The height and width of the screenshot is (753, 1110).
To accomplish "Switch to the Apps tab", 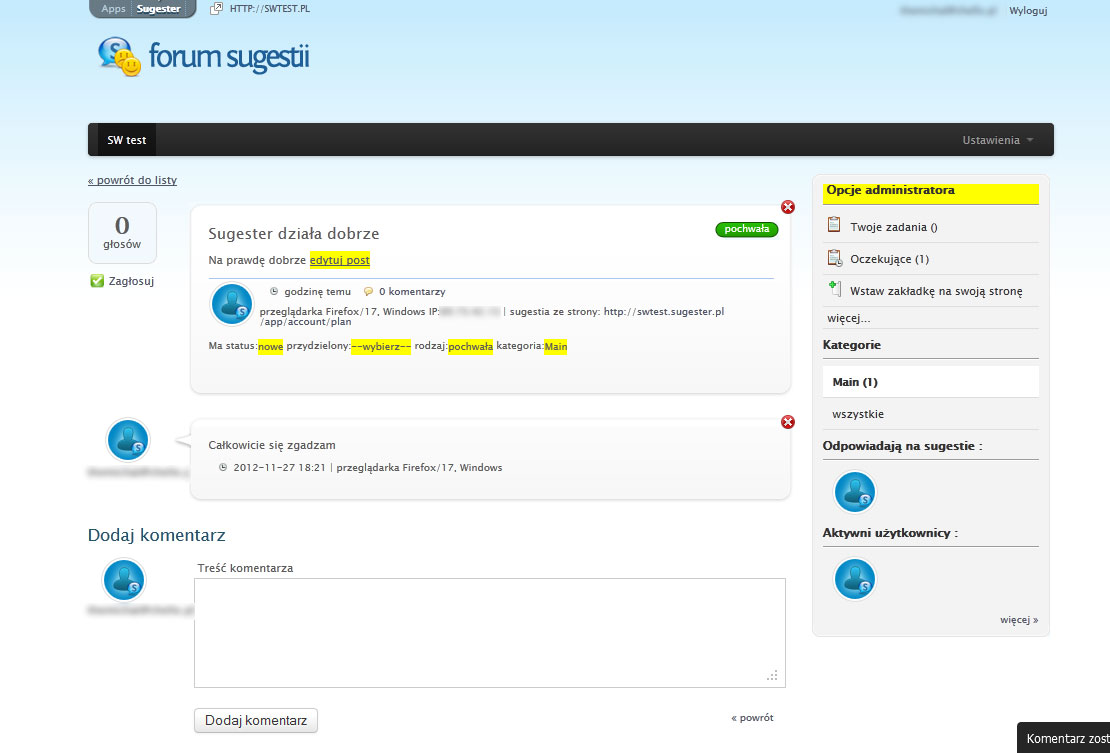I will (113, 9).
